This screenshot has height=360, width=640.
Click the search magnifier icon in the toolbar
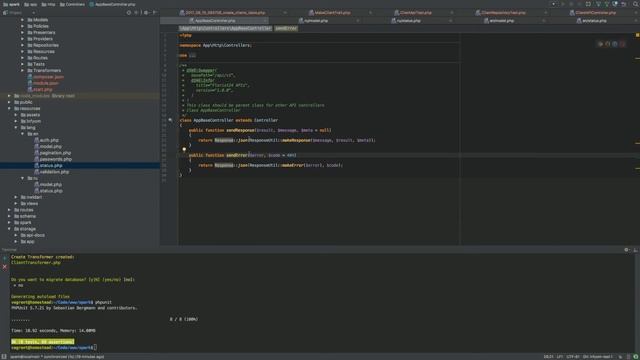click(636, 4)
